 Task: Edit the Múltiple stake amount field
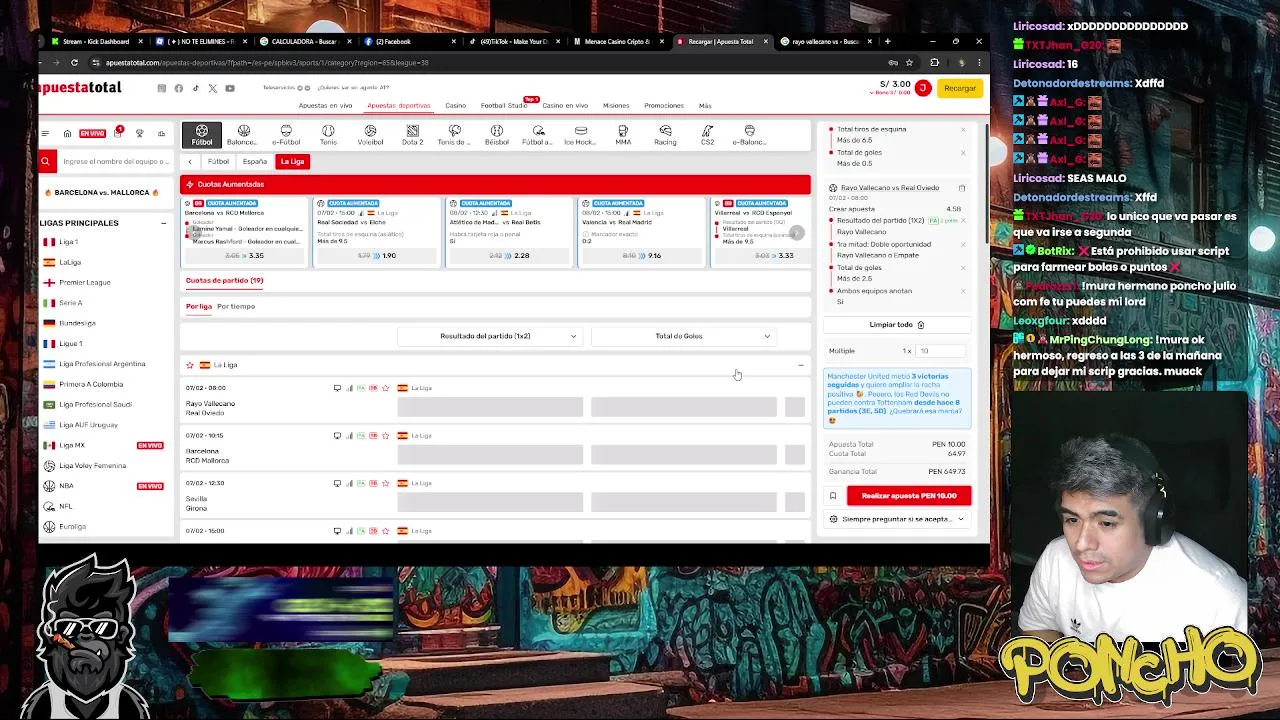942,351
